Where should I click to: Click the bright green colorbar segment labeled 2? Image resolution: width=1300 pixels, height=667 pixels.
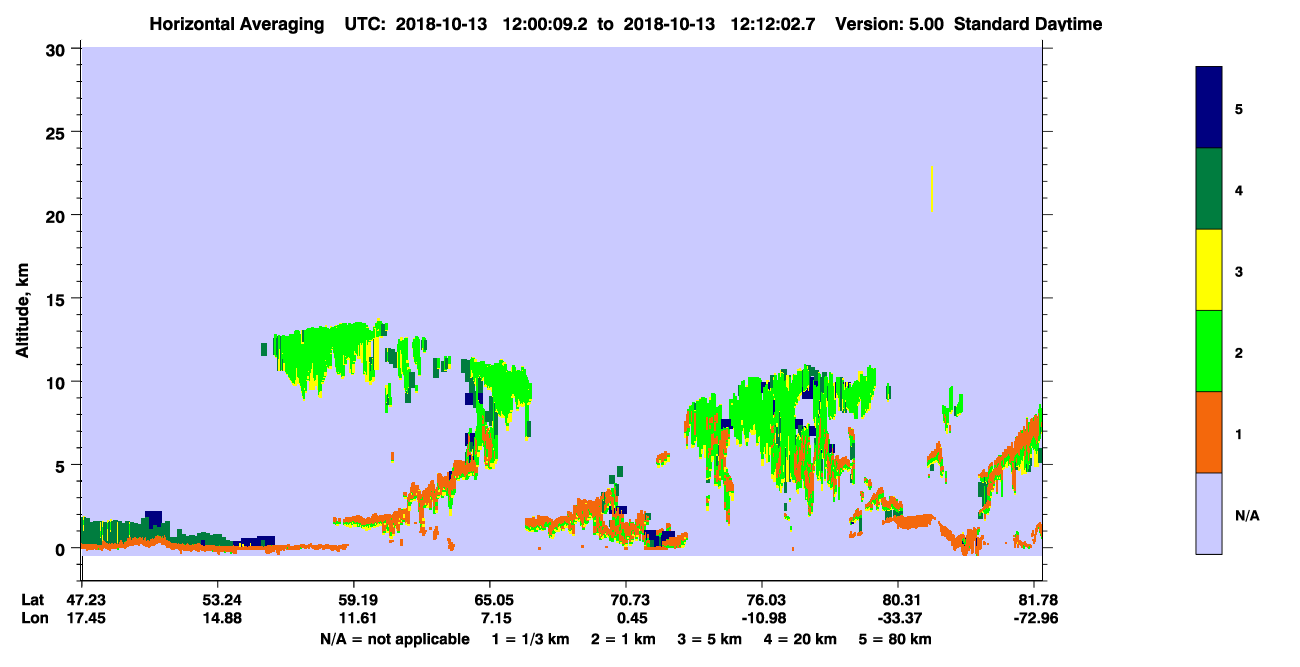tap(1209, 351)
